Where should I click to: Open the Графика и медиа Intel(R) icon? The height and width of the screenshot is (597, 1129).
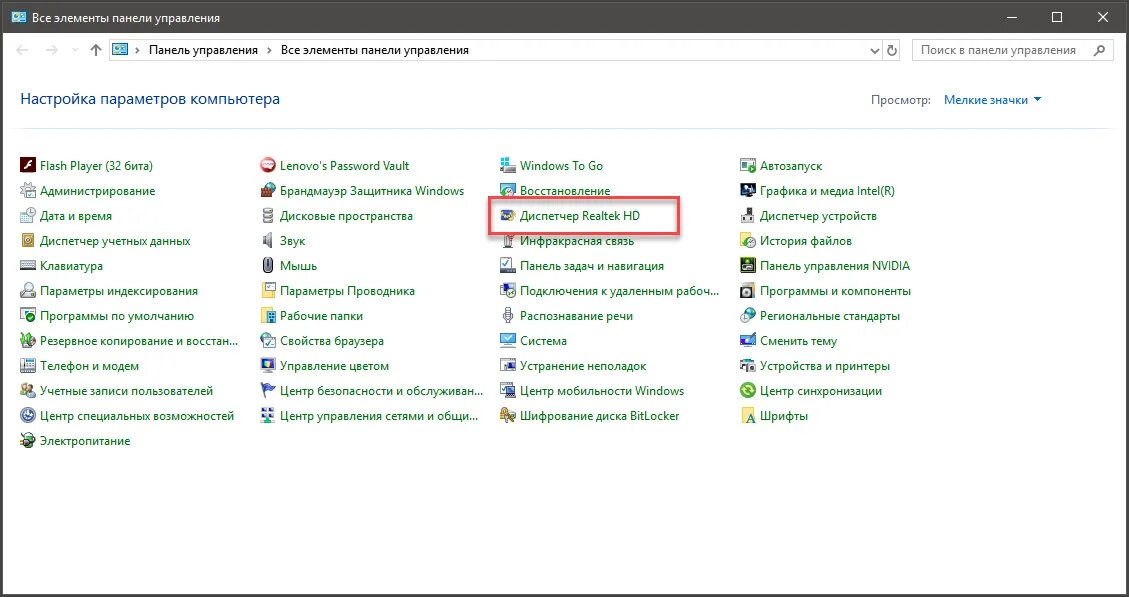(748, 191)
